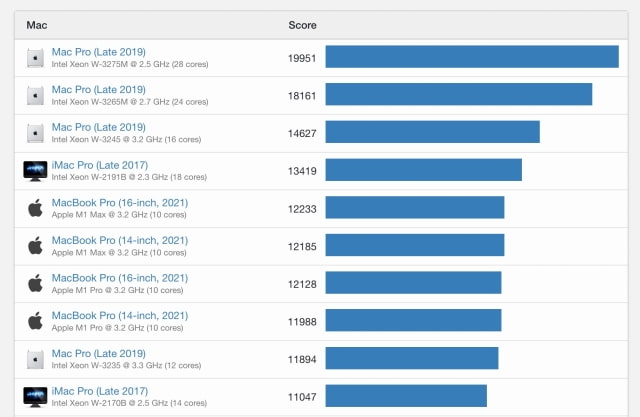The width and height of the screenshot is (640, 417).
Task: Open the MacBook Pro (14-inch, 2021) M1 Pro link
Action: click(x=119, y=316)
